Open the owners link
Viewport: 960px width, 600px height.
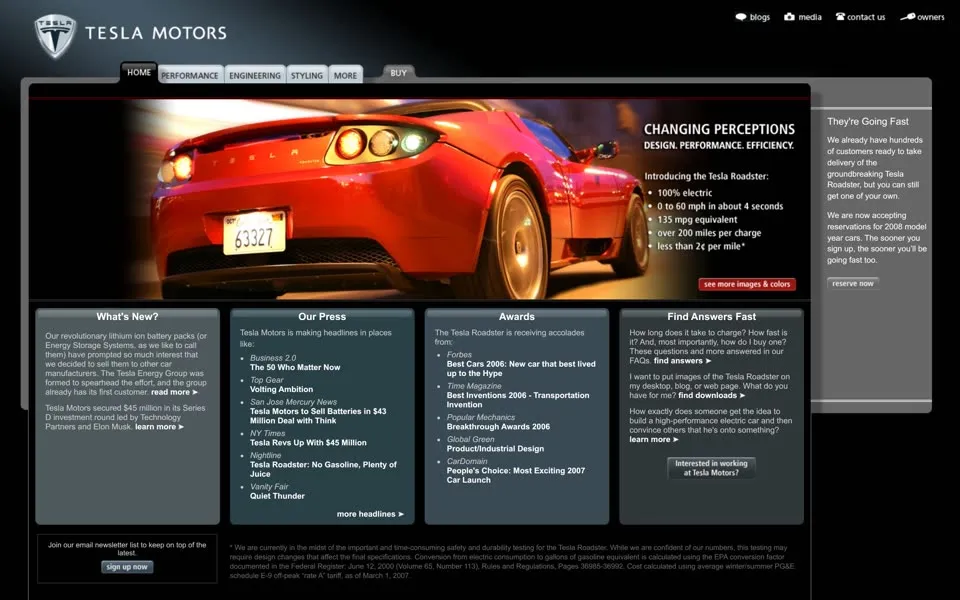[931, 17]
